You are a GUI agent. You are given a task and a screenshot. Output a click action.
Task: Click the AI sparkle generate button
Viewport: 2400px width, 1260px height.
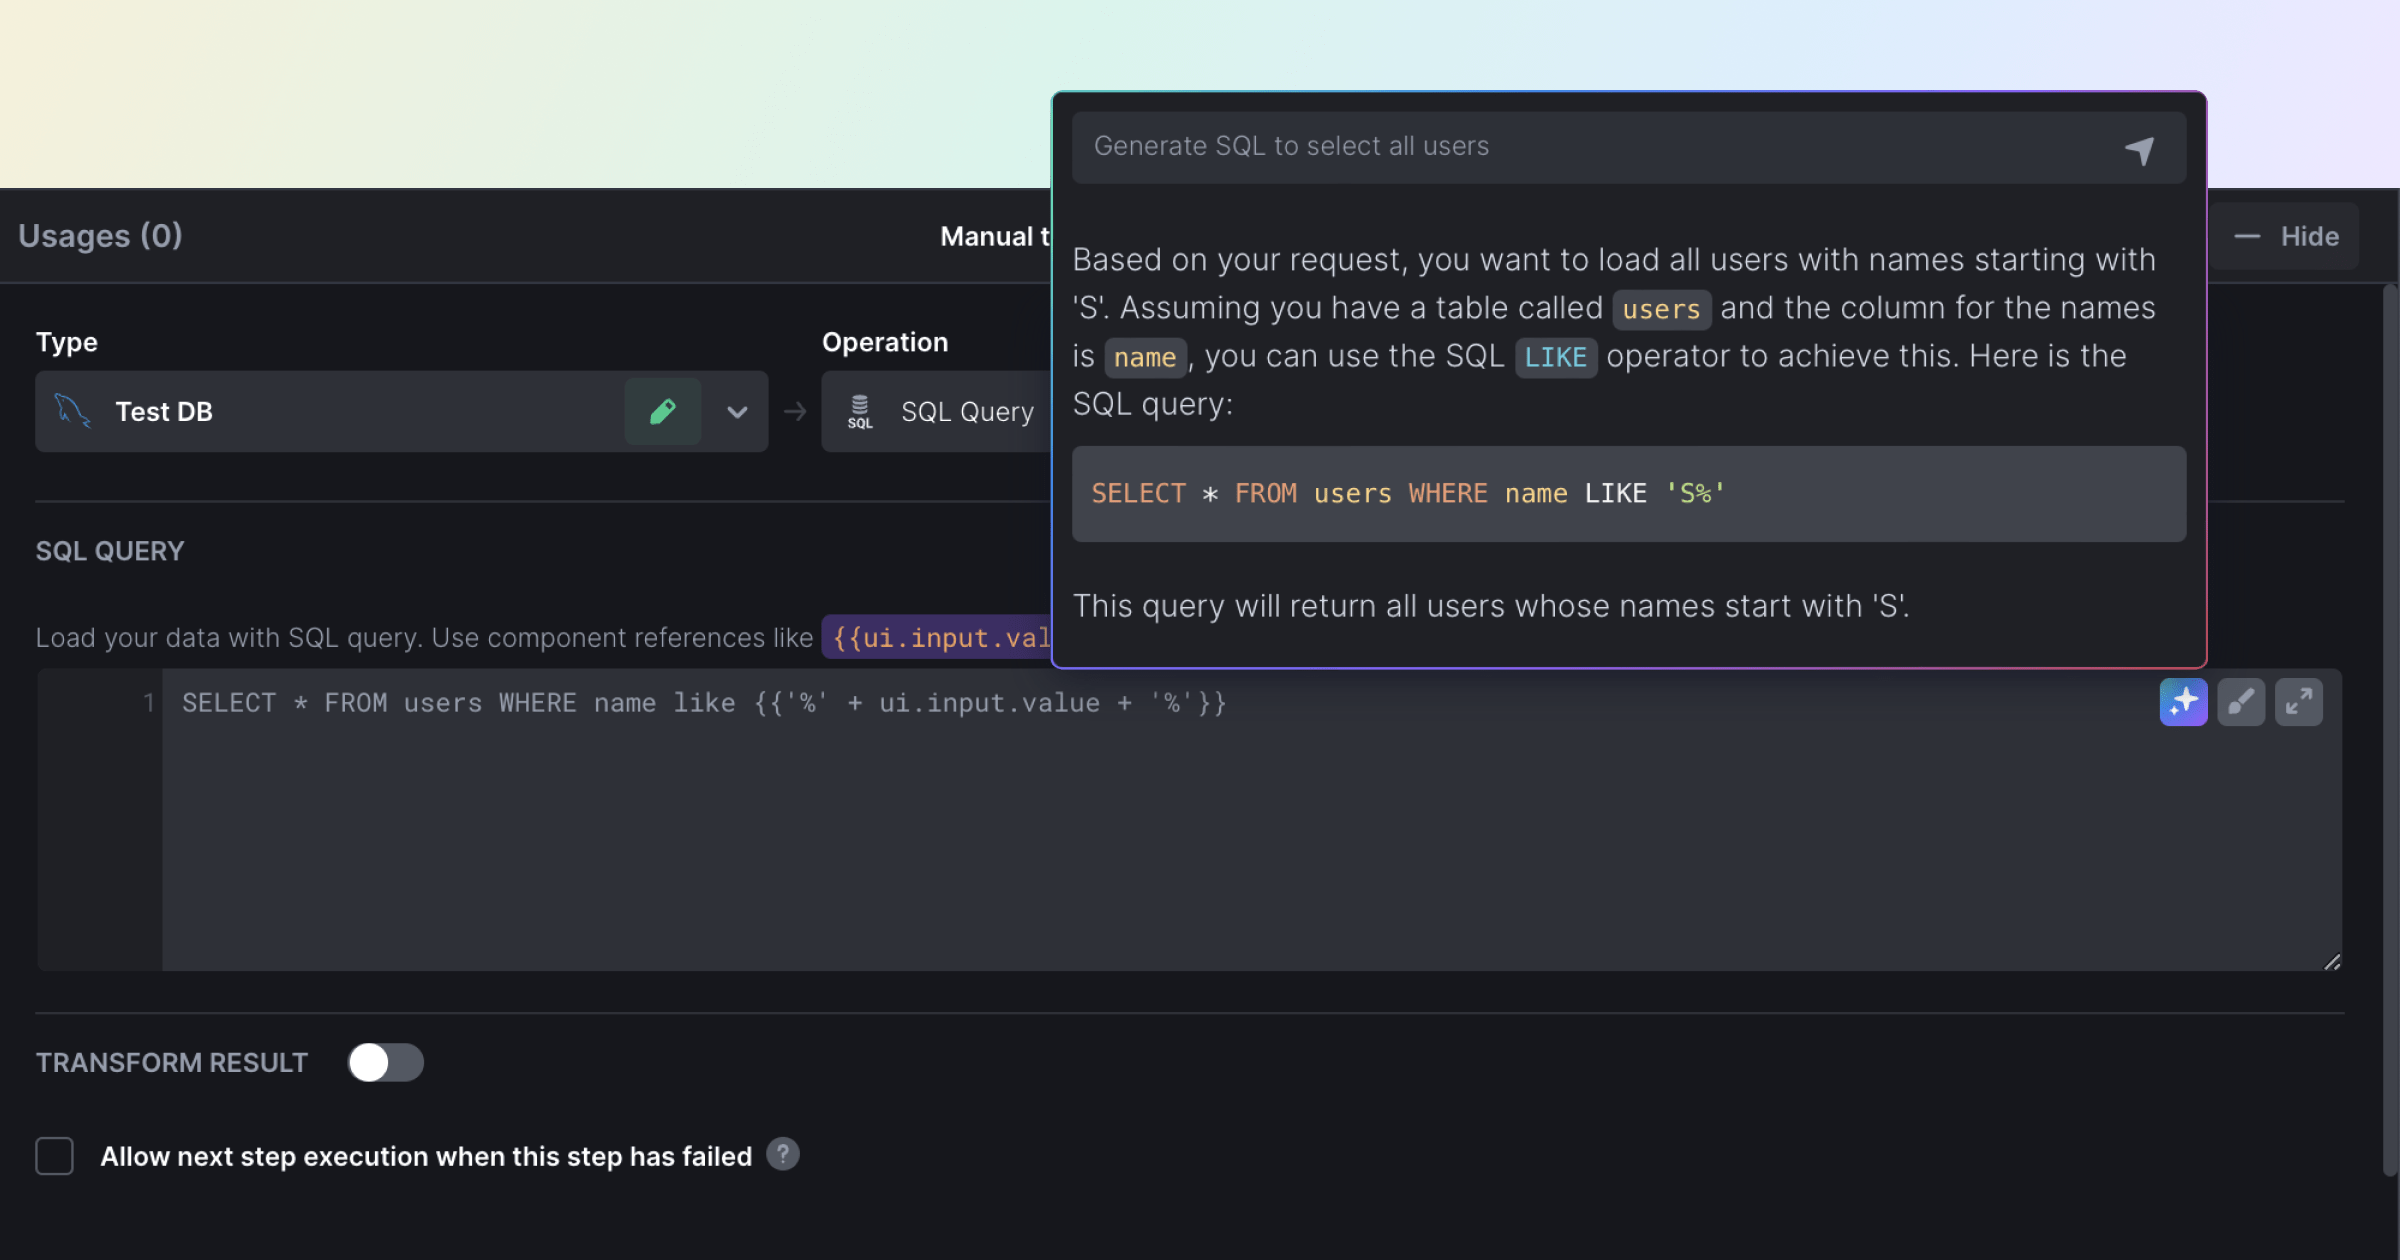(2183, 702)
